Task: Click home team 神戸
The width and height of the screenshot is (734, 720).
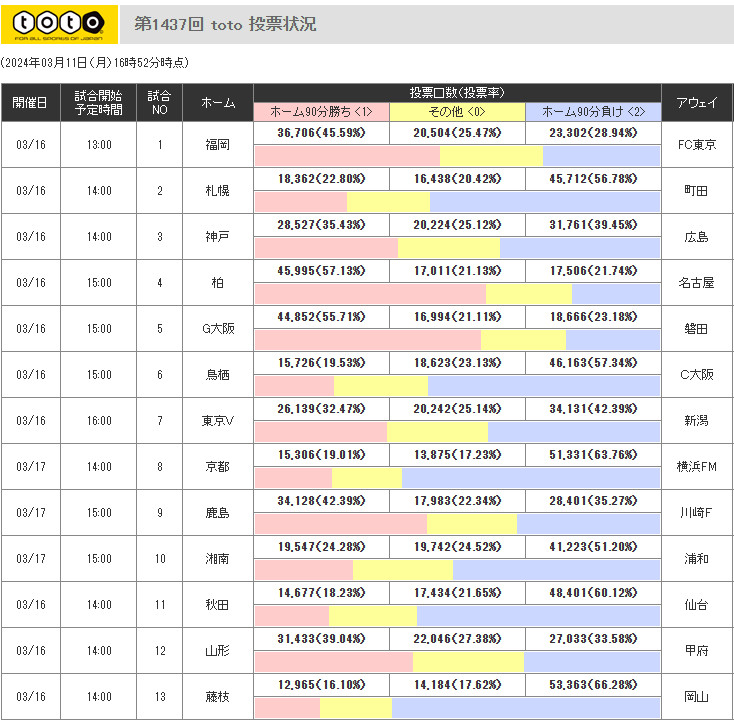Action: tap(218, 237)
